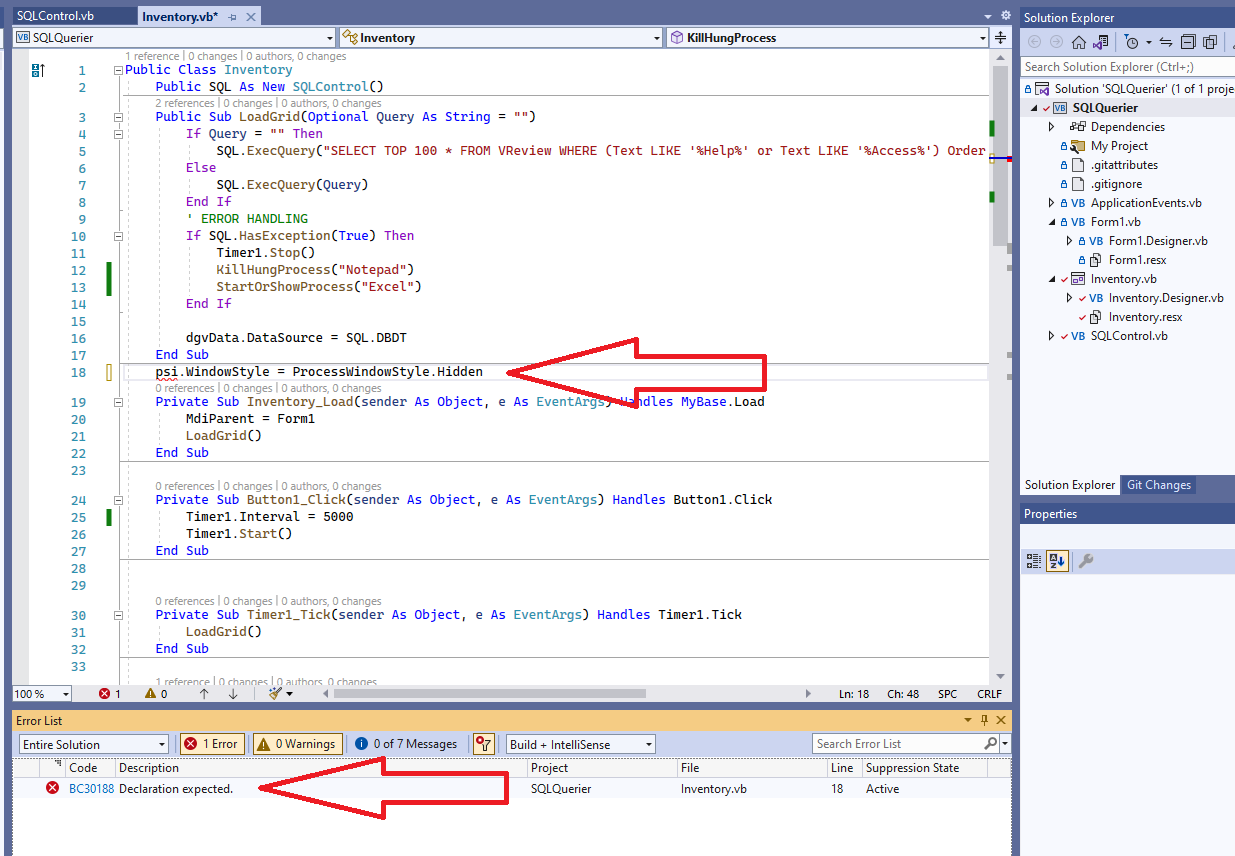Image resolution: width=1235 pixels, height=856 pixels.
Task: Toggle the 0 of 7 Messages filter
Action: pyautogui.click(x=404, y=743)
